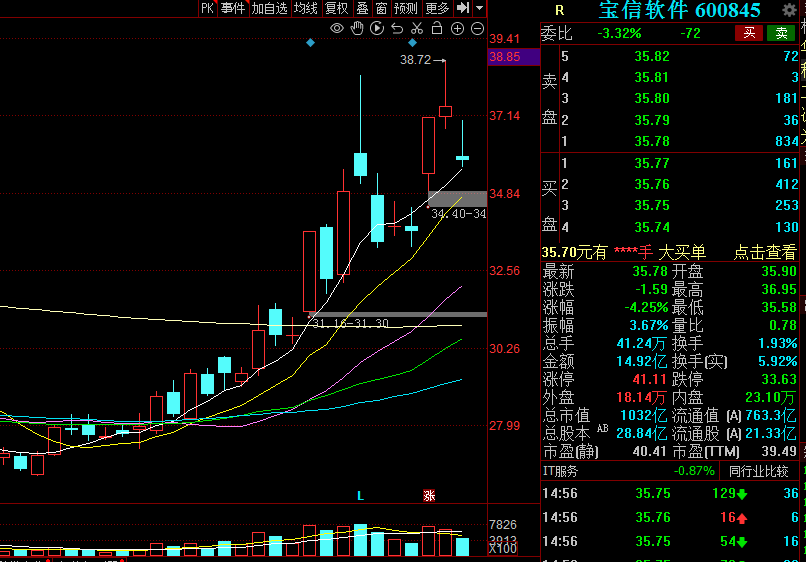Screen dimensions: 806x562
Task: Open 同行业比较 industry comparison
Action: [759, 471]
